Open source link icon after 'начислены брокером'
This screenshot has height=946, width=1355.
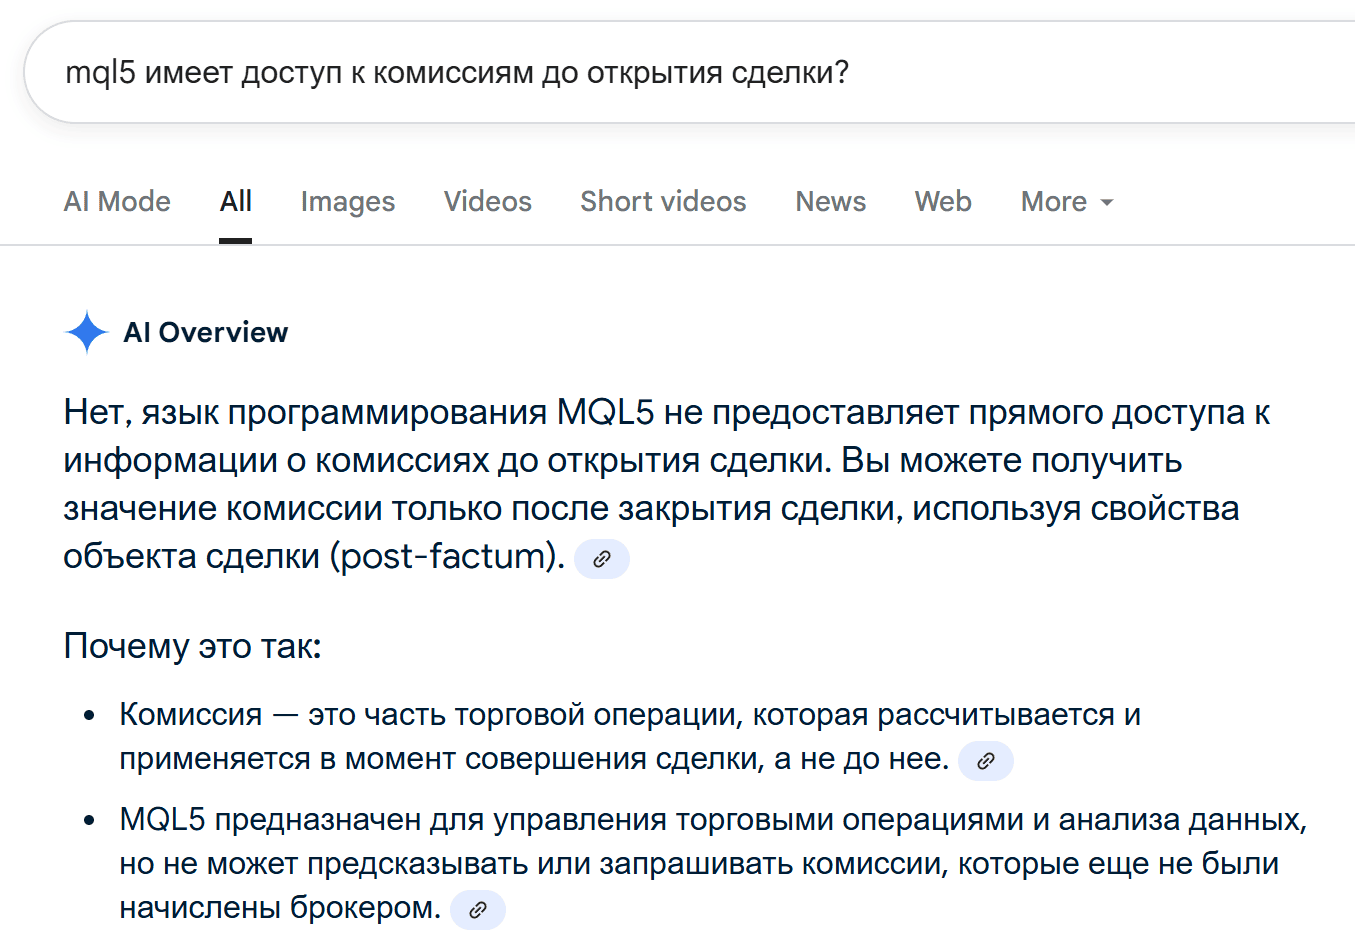click(x=478, y=910)
